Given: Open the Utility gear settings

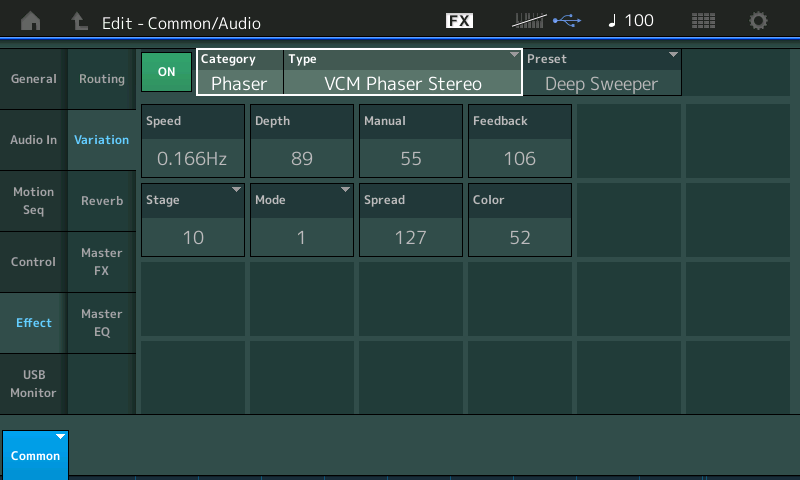Looking at the screenshot, I should point(759,21).
